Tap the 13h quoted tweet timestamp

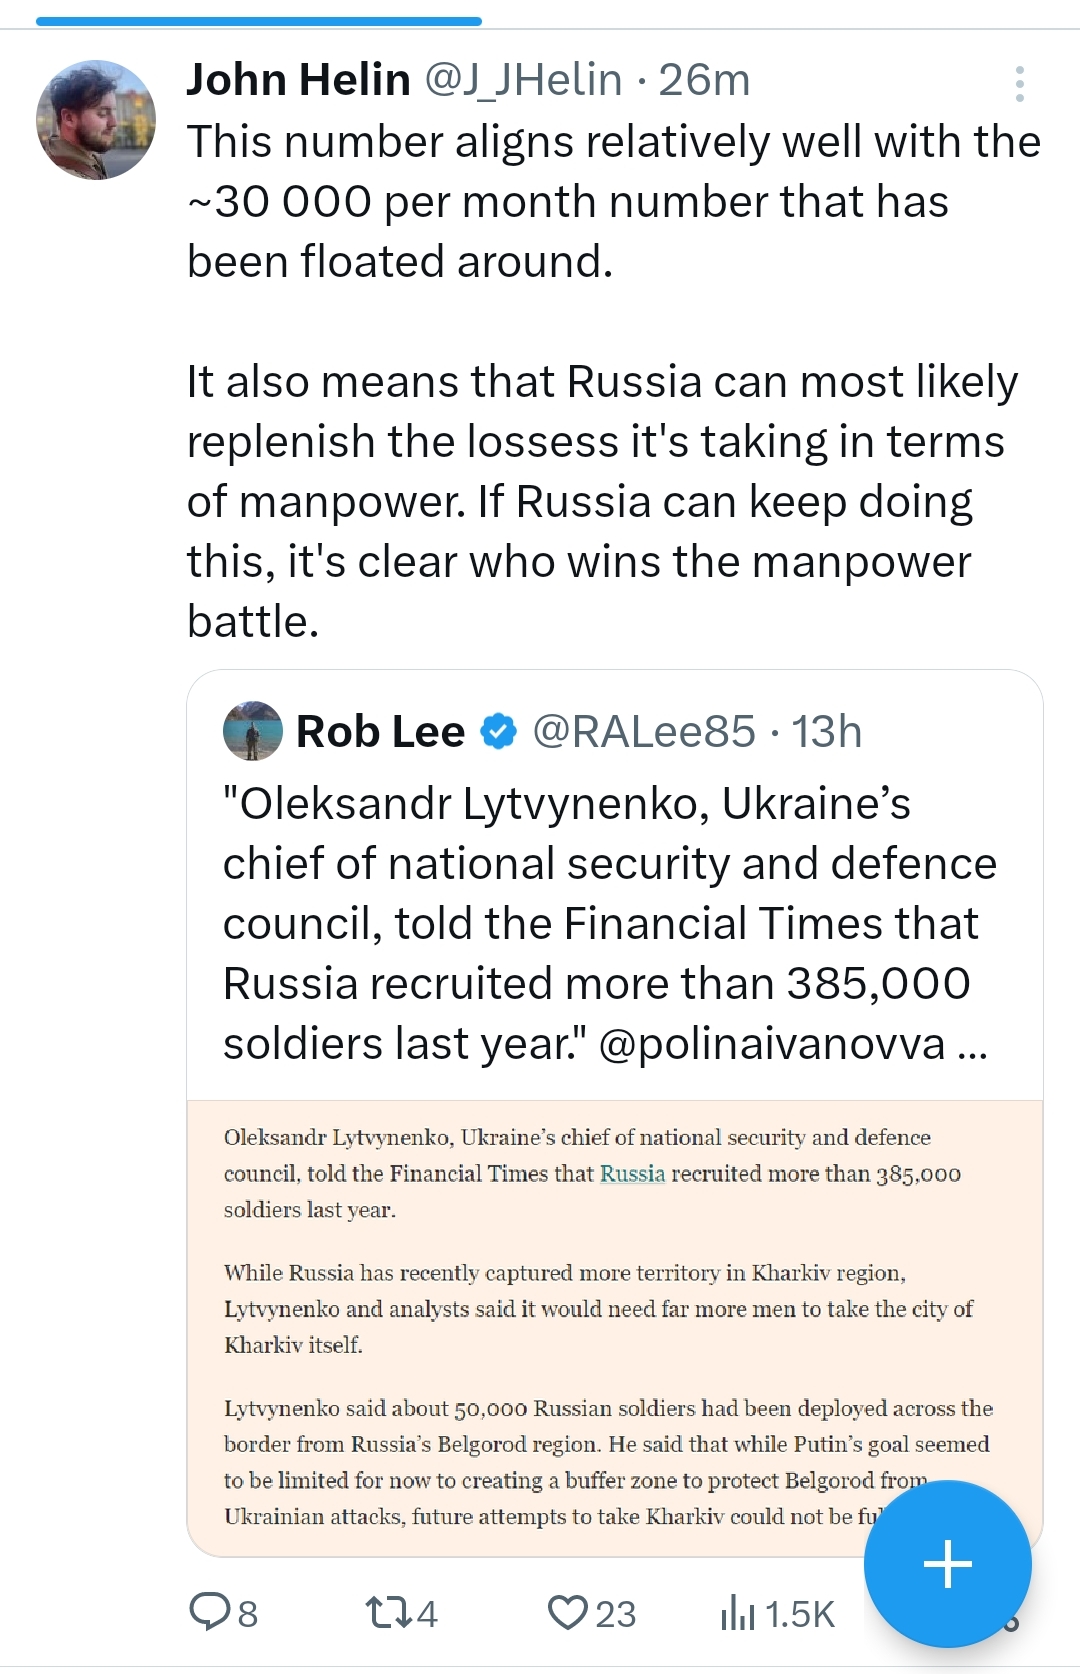(x=827, y=732)
